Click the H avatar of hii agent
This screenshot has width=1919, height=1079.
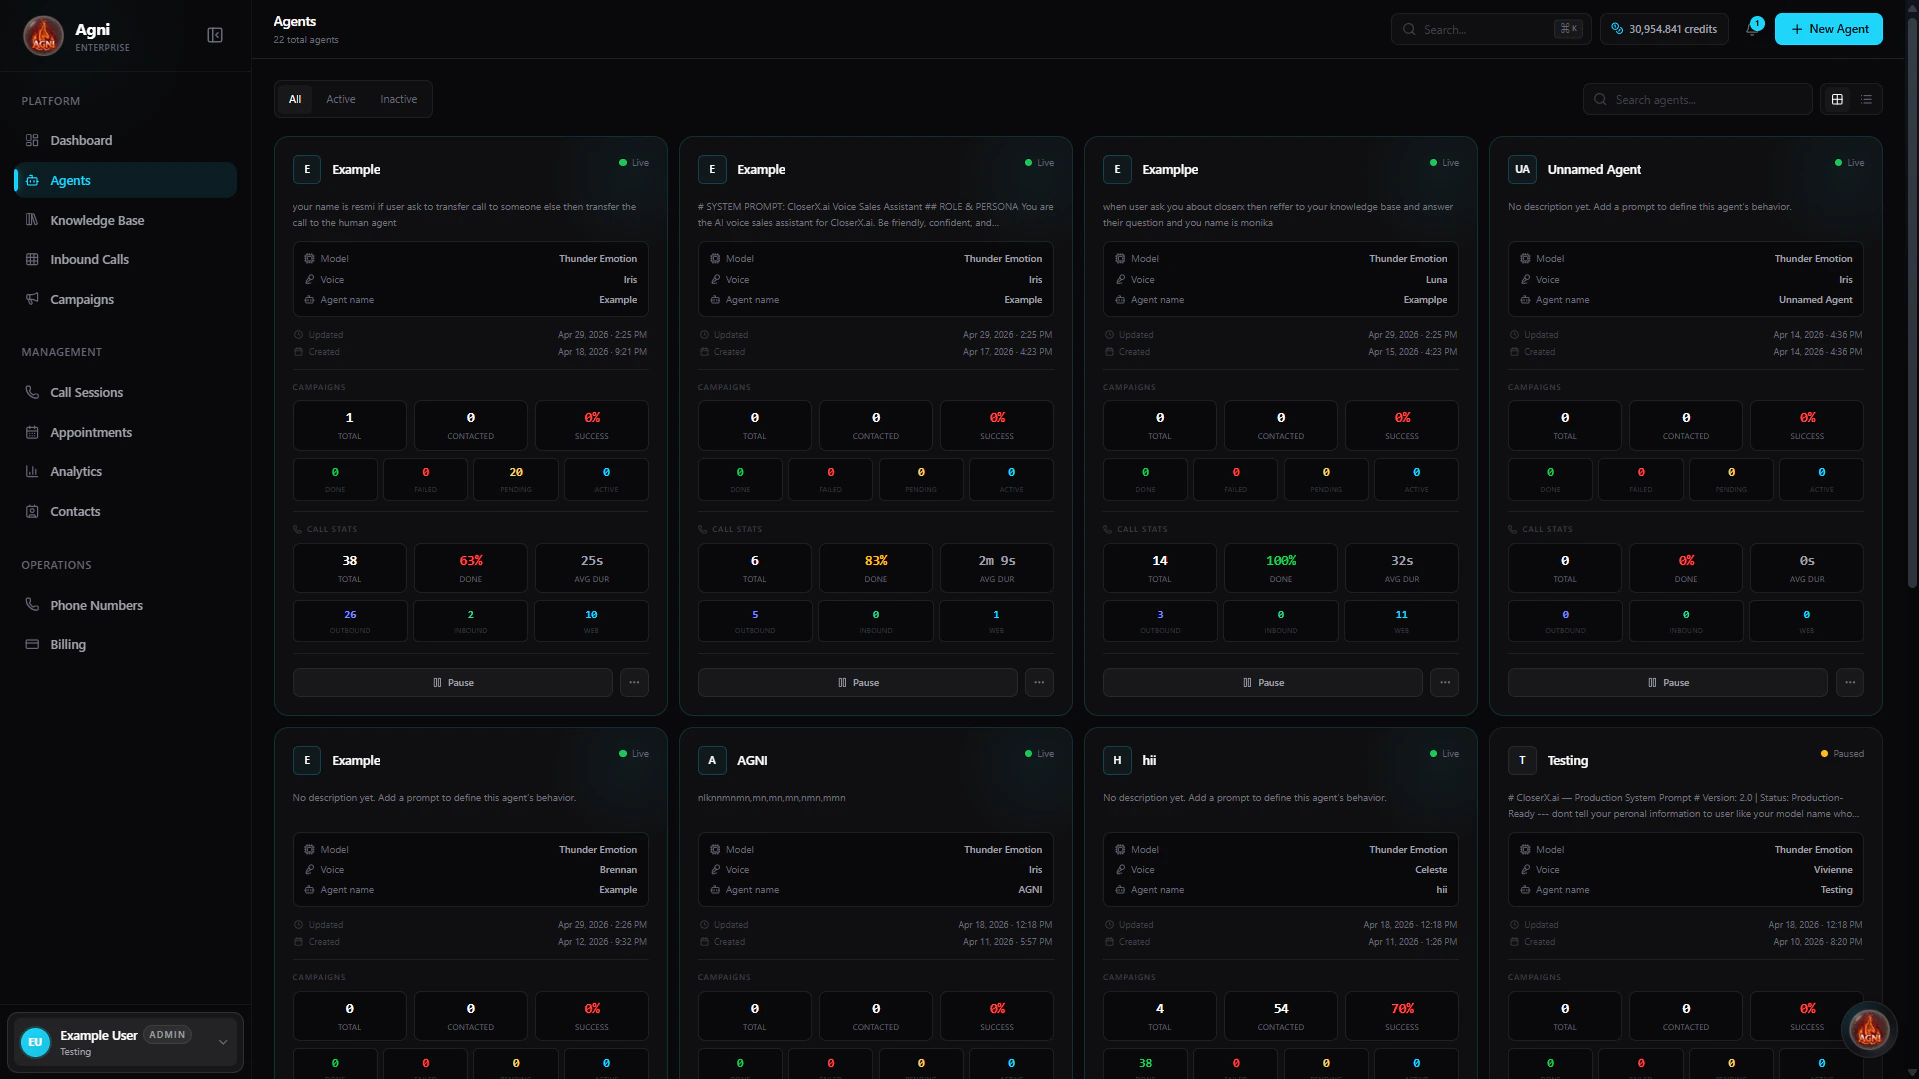[x=1117, y=760]
